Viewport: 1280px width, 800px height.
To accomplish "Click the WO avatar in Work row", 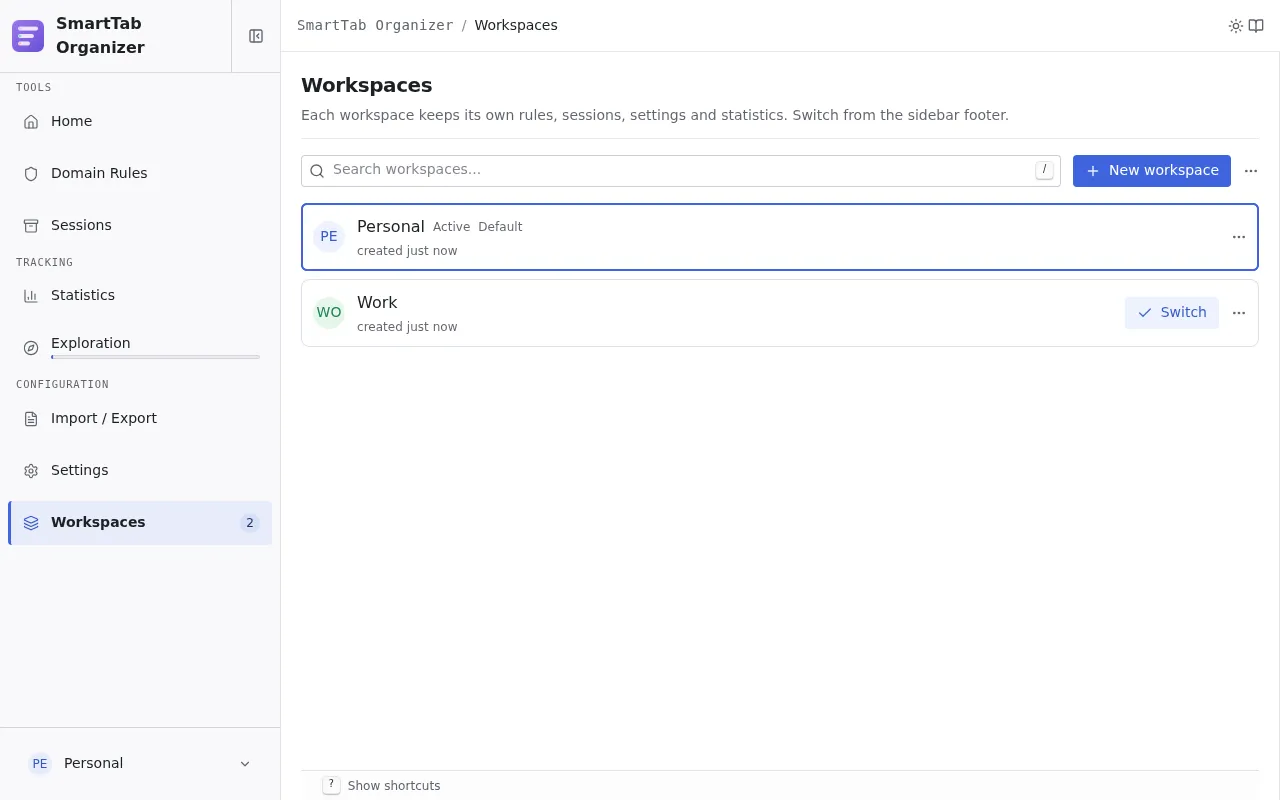I will tap(329, 313).
